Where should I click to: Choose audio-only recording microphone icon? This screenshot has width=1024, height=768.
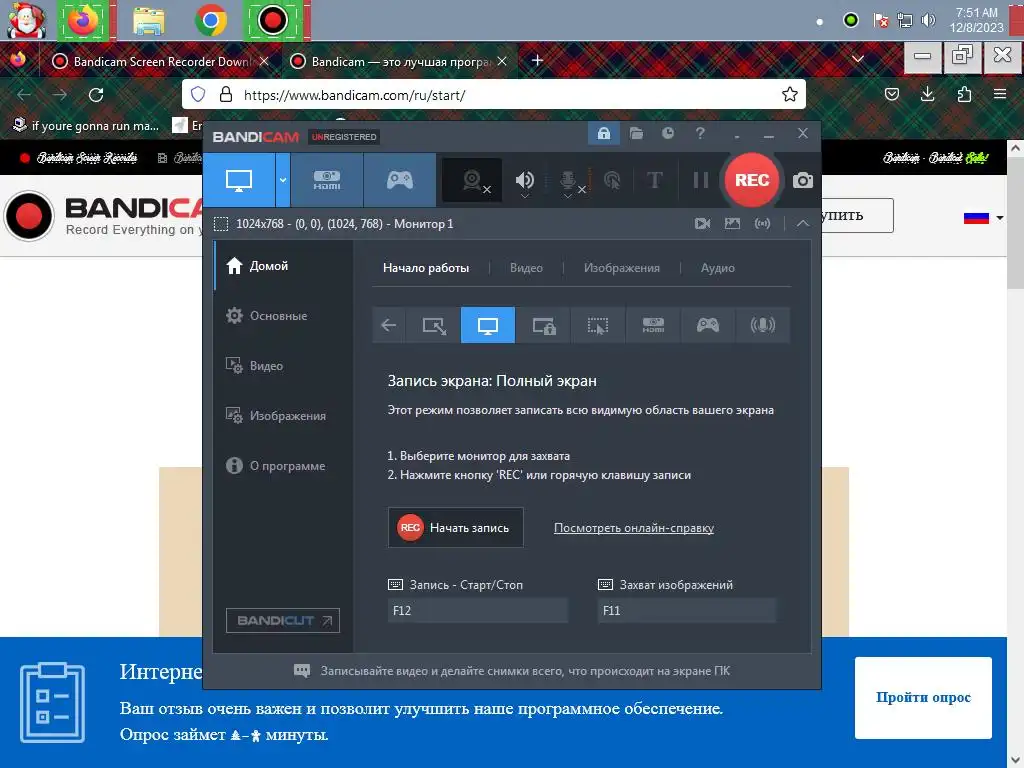[x=762, y=325]
